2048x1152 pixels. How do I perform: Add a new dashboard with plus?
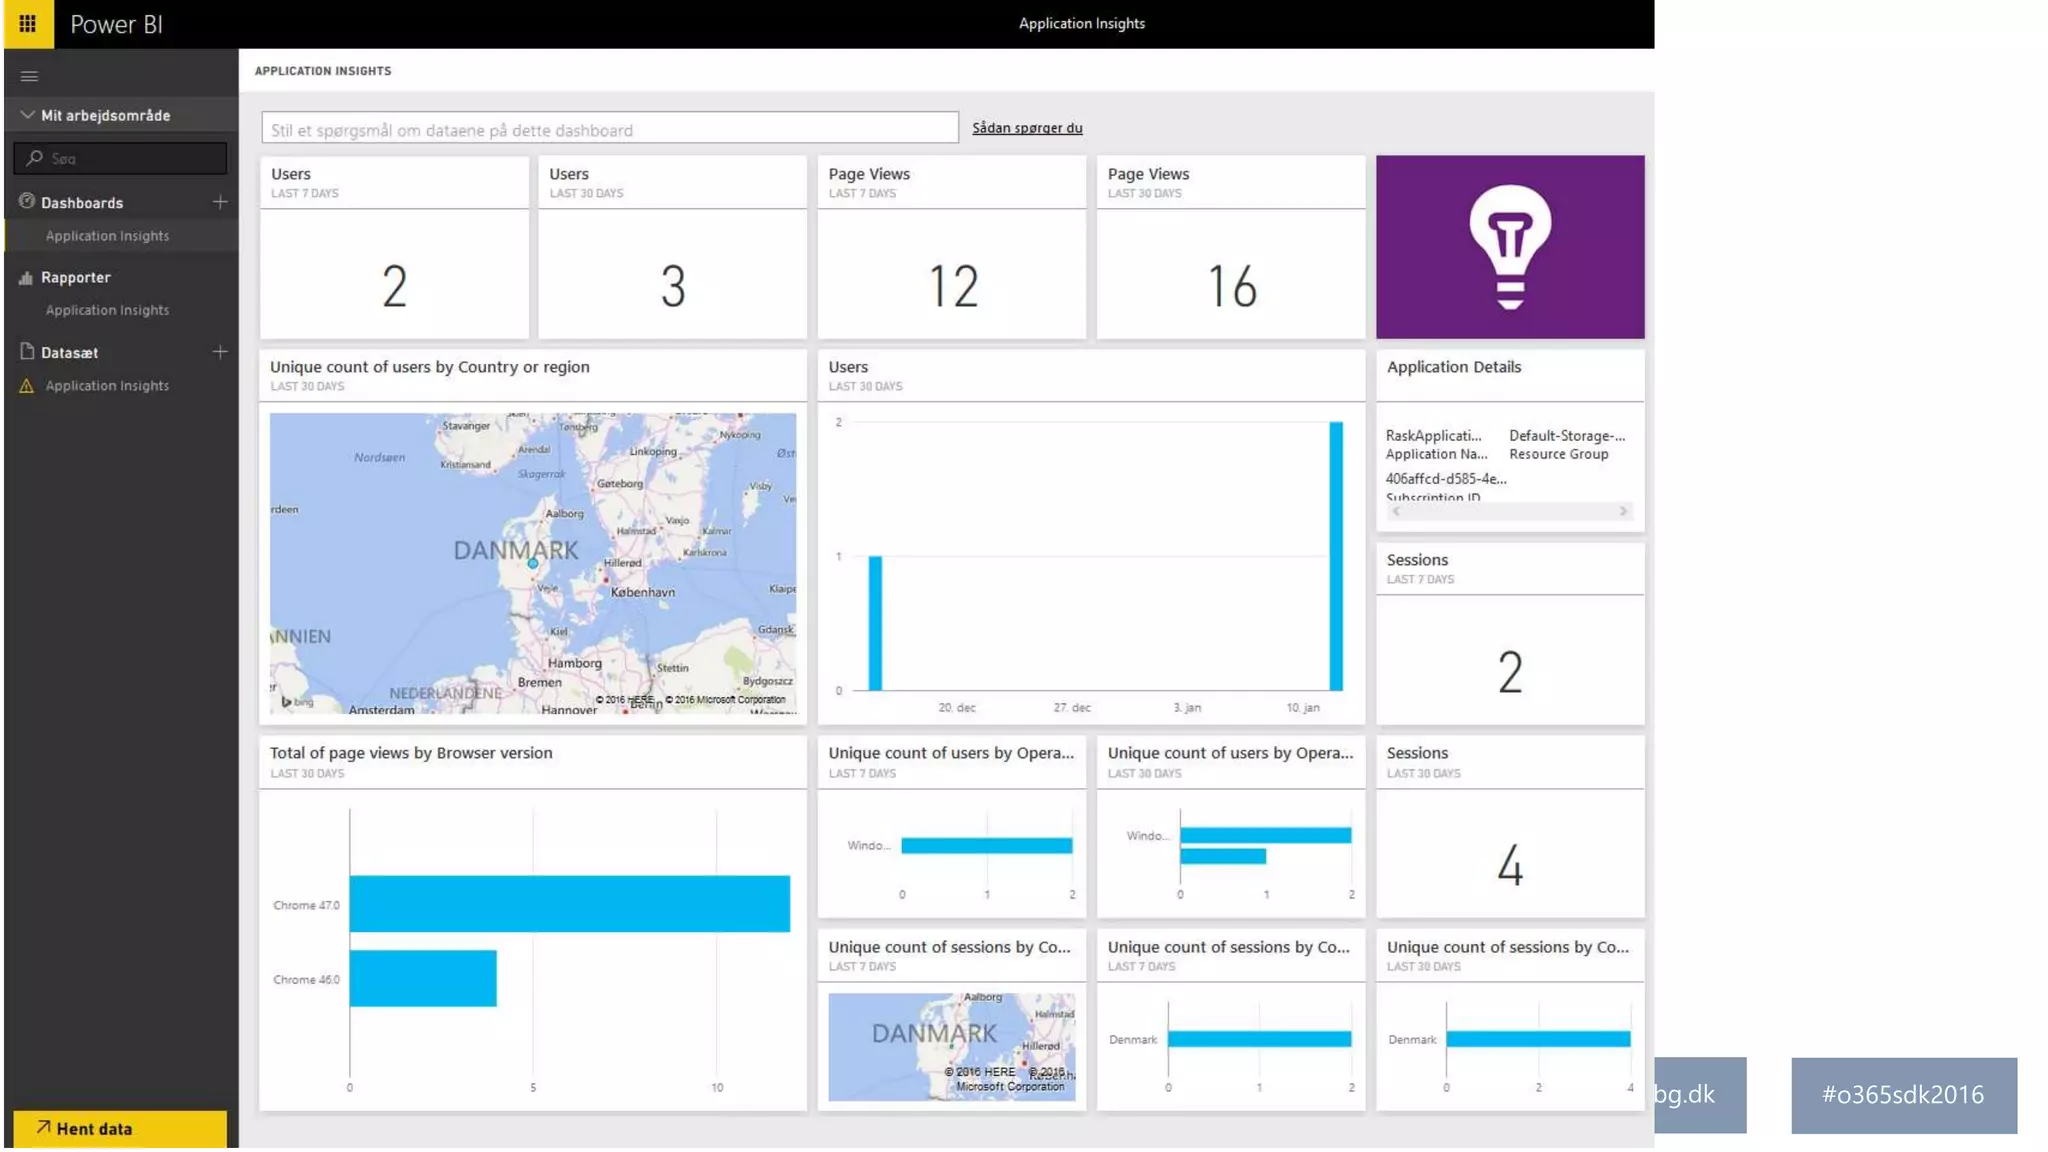point(220,202)
